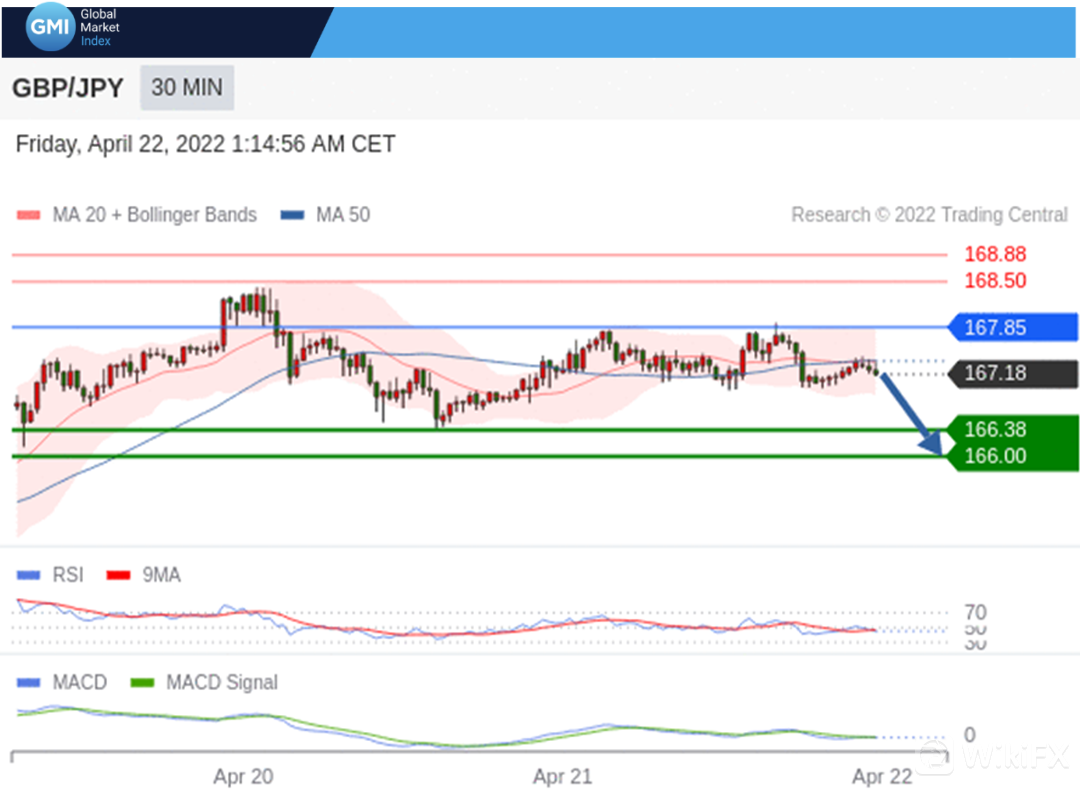The image size is (1080, 791).
Task: Click the red 9MA legend swatch
Action: (119, 575)
